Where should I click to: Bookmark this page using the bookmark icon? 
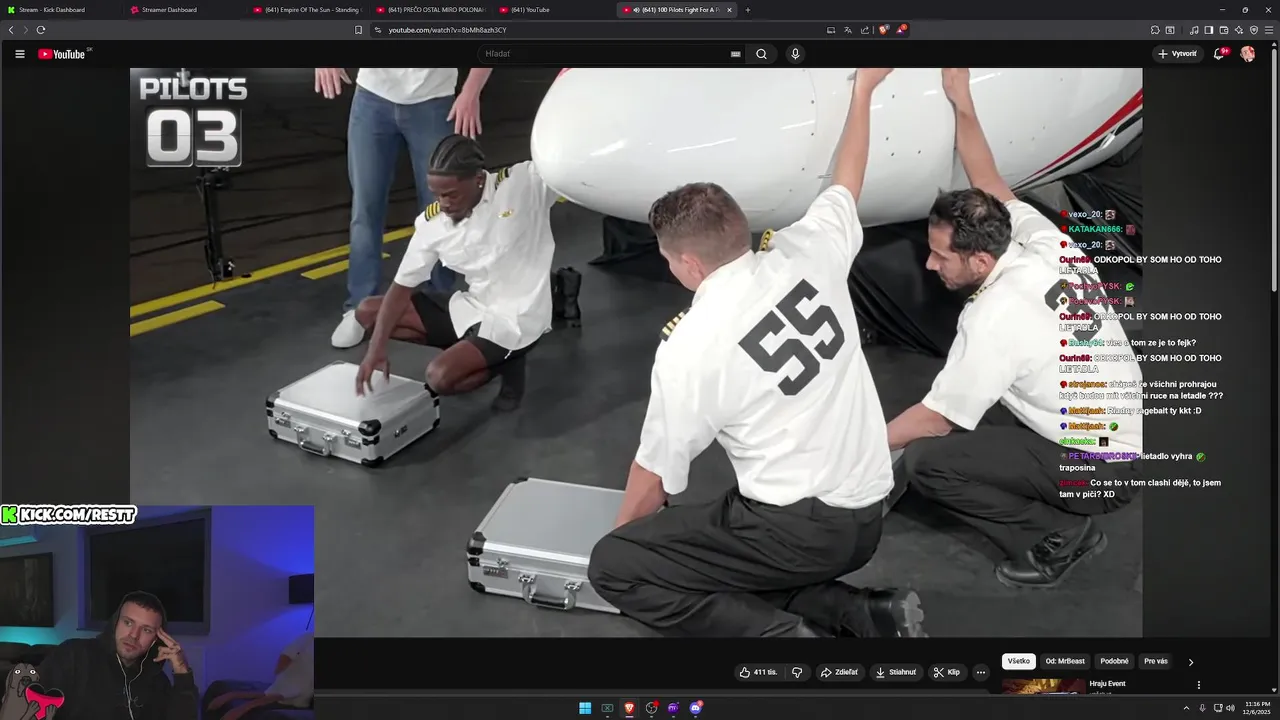pos(358,30)
